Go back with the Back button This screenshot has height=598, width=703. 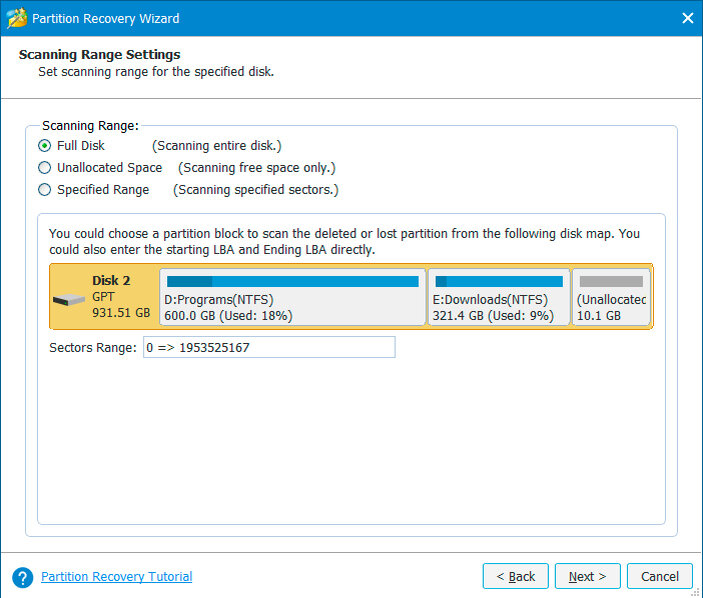point(516,576)
